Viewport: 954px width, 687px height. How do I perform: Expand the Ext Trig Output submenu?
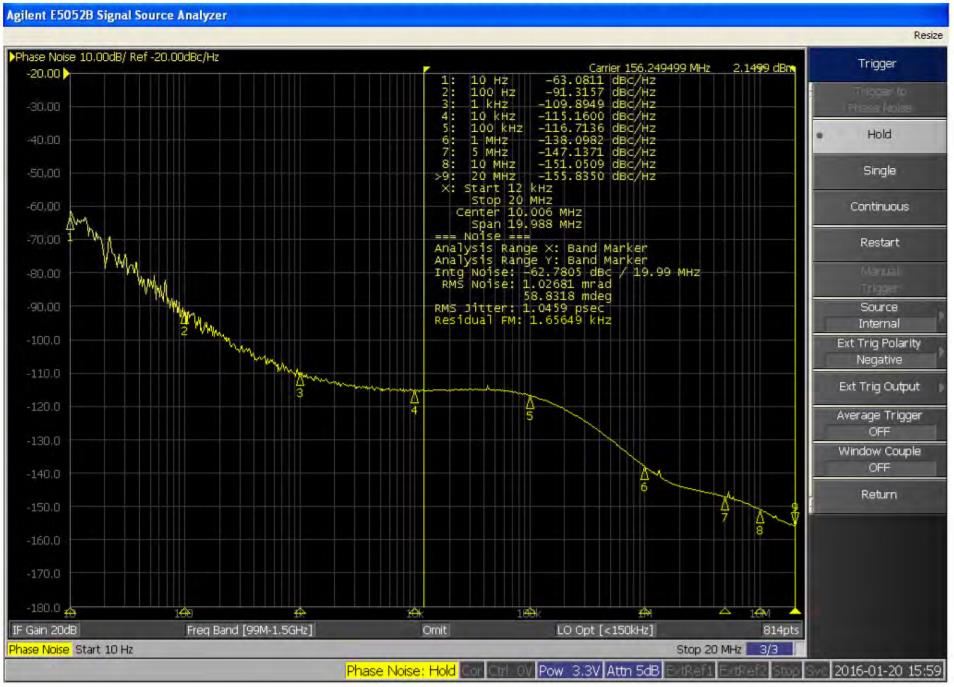[878, 387]
